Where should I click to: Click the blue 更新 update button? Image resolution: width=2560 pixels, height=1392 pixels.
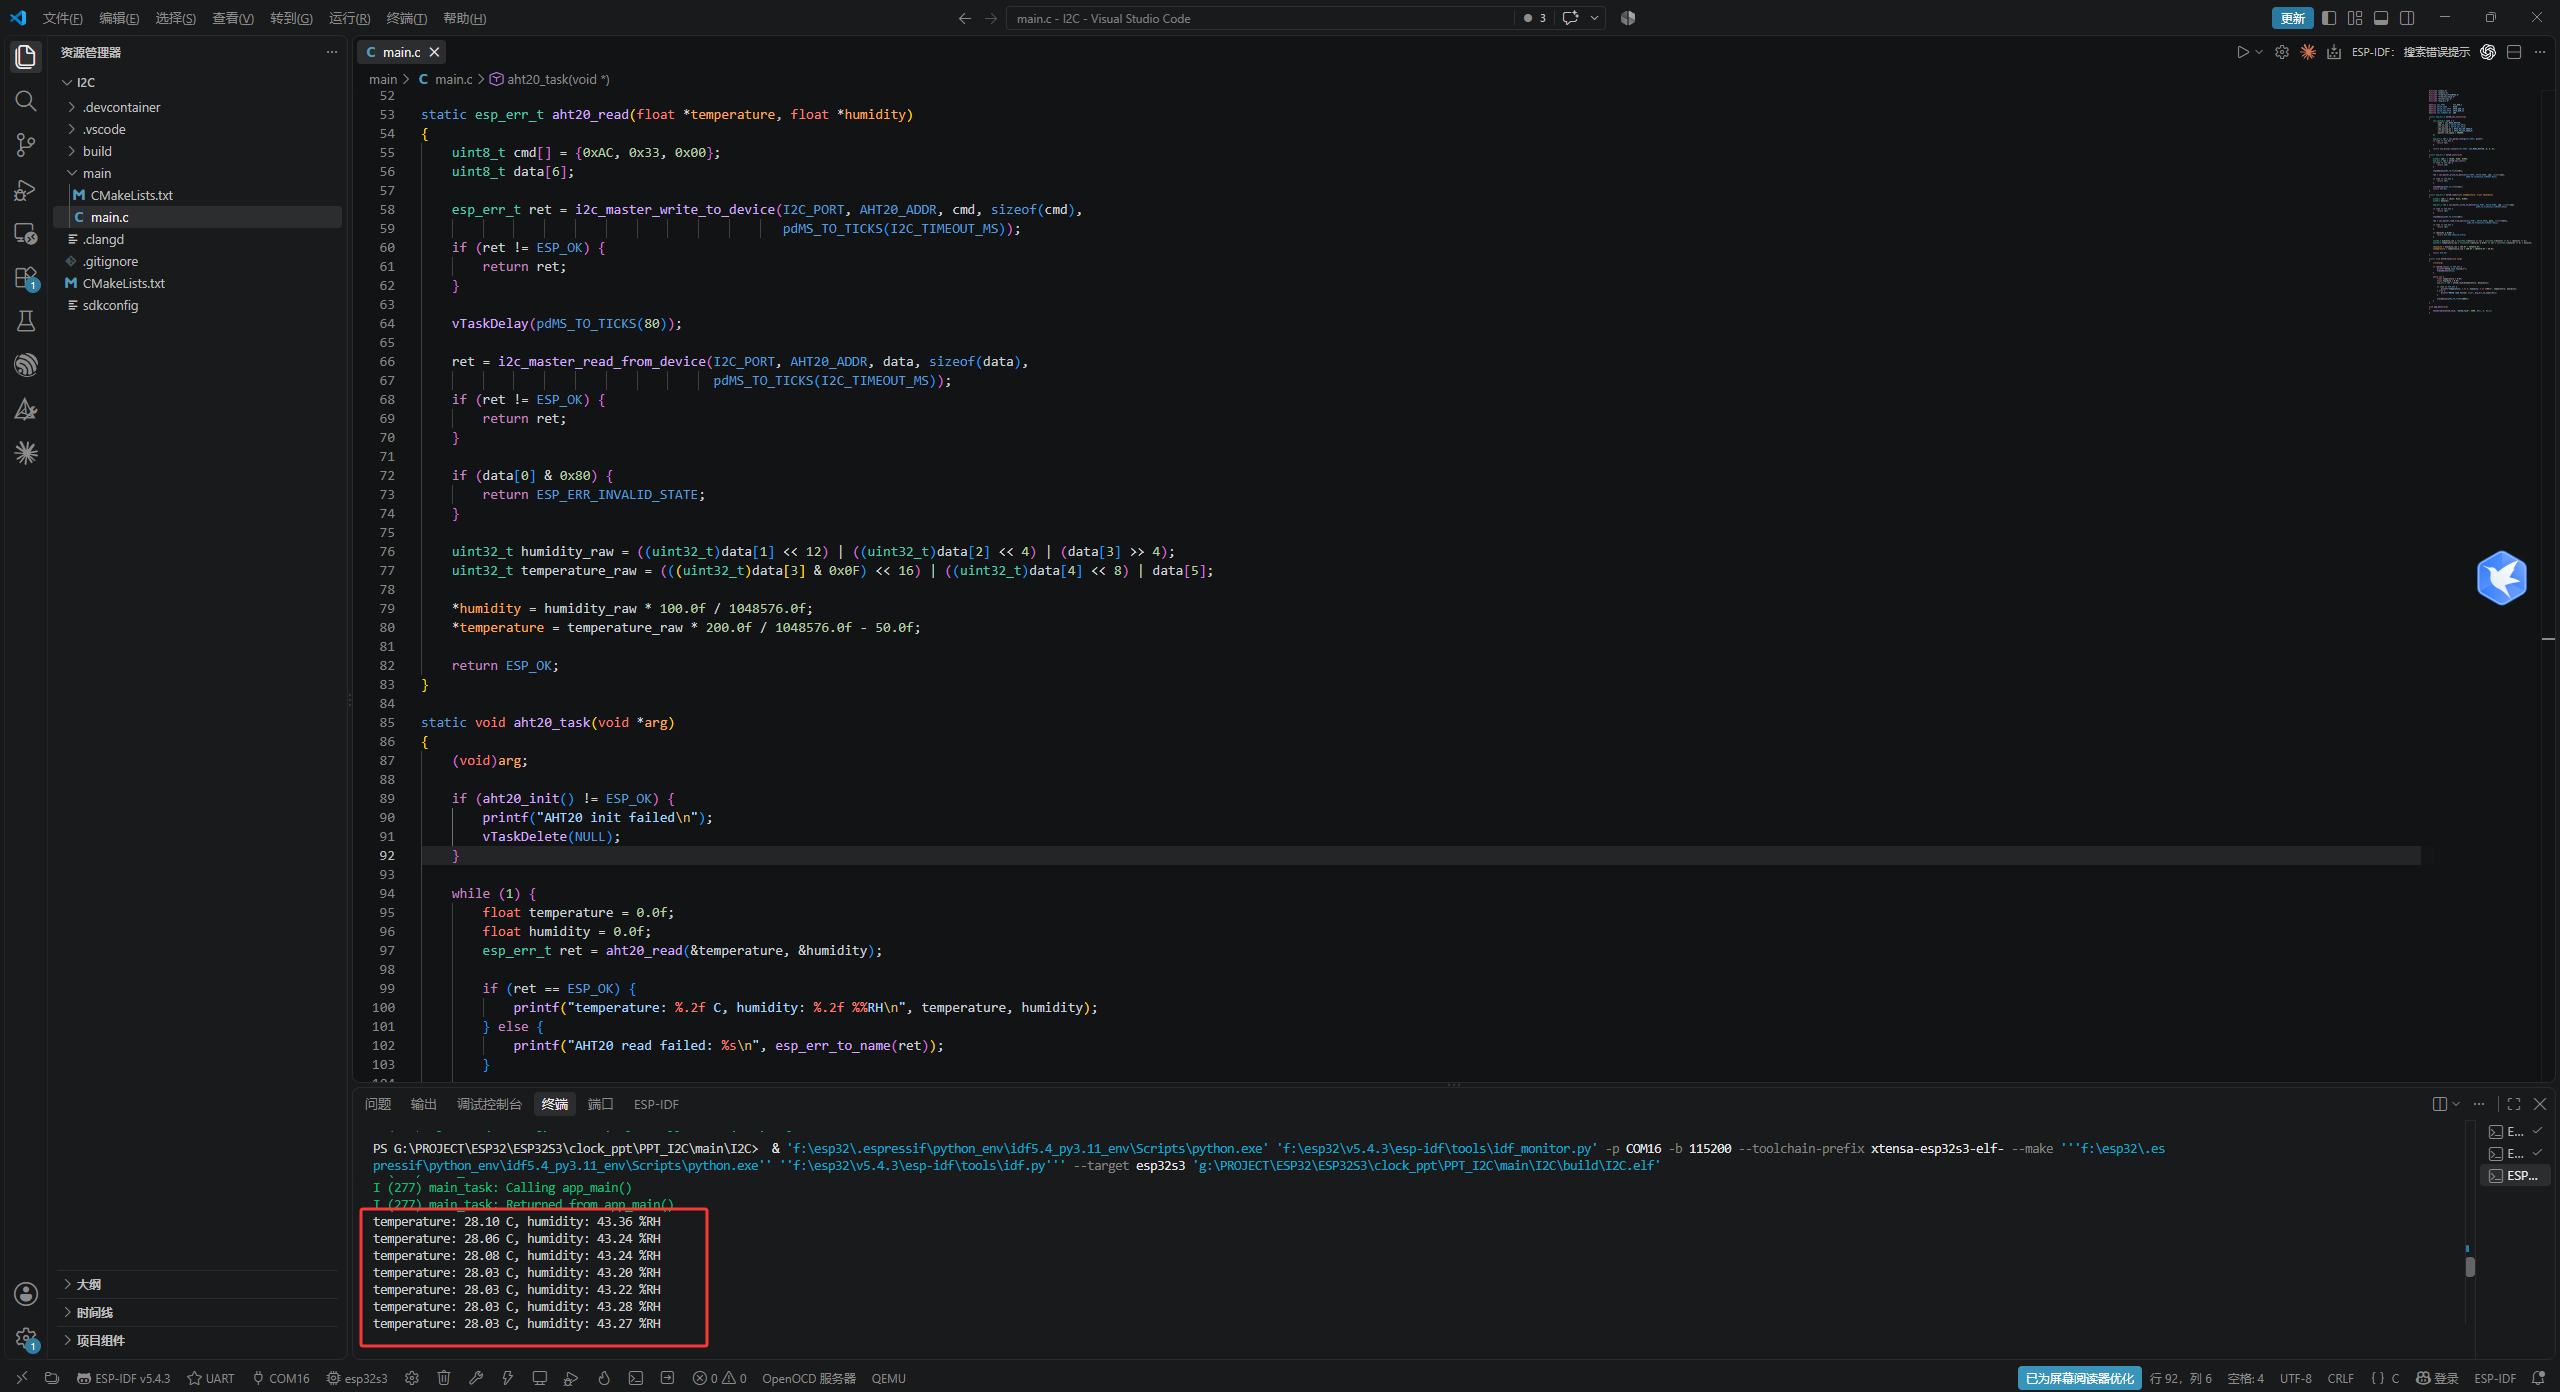[2292, 18]
